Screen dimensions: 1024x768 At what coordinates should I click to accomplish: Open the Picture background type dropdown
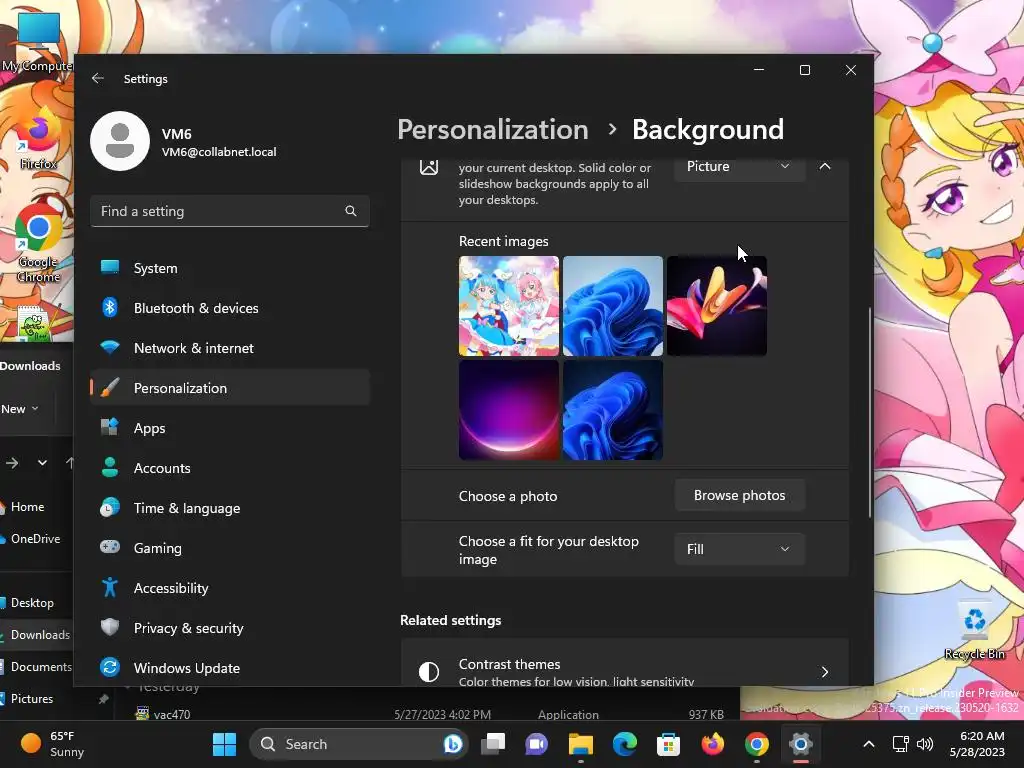click(x=739, y=167)
